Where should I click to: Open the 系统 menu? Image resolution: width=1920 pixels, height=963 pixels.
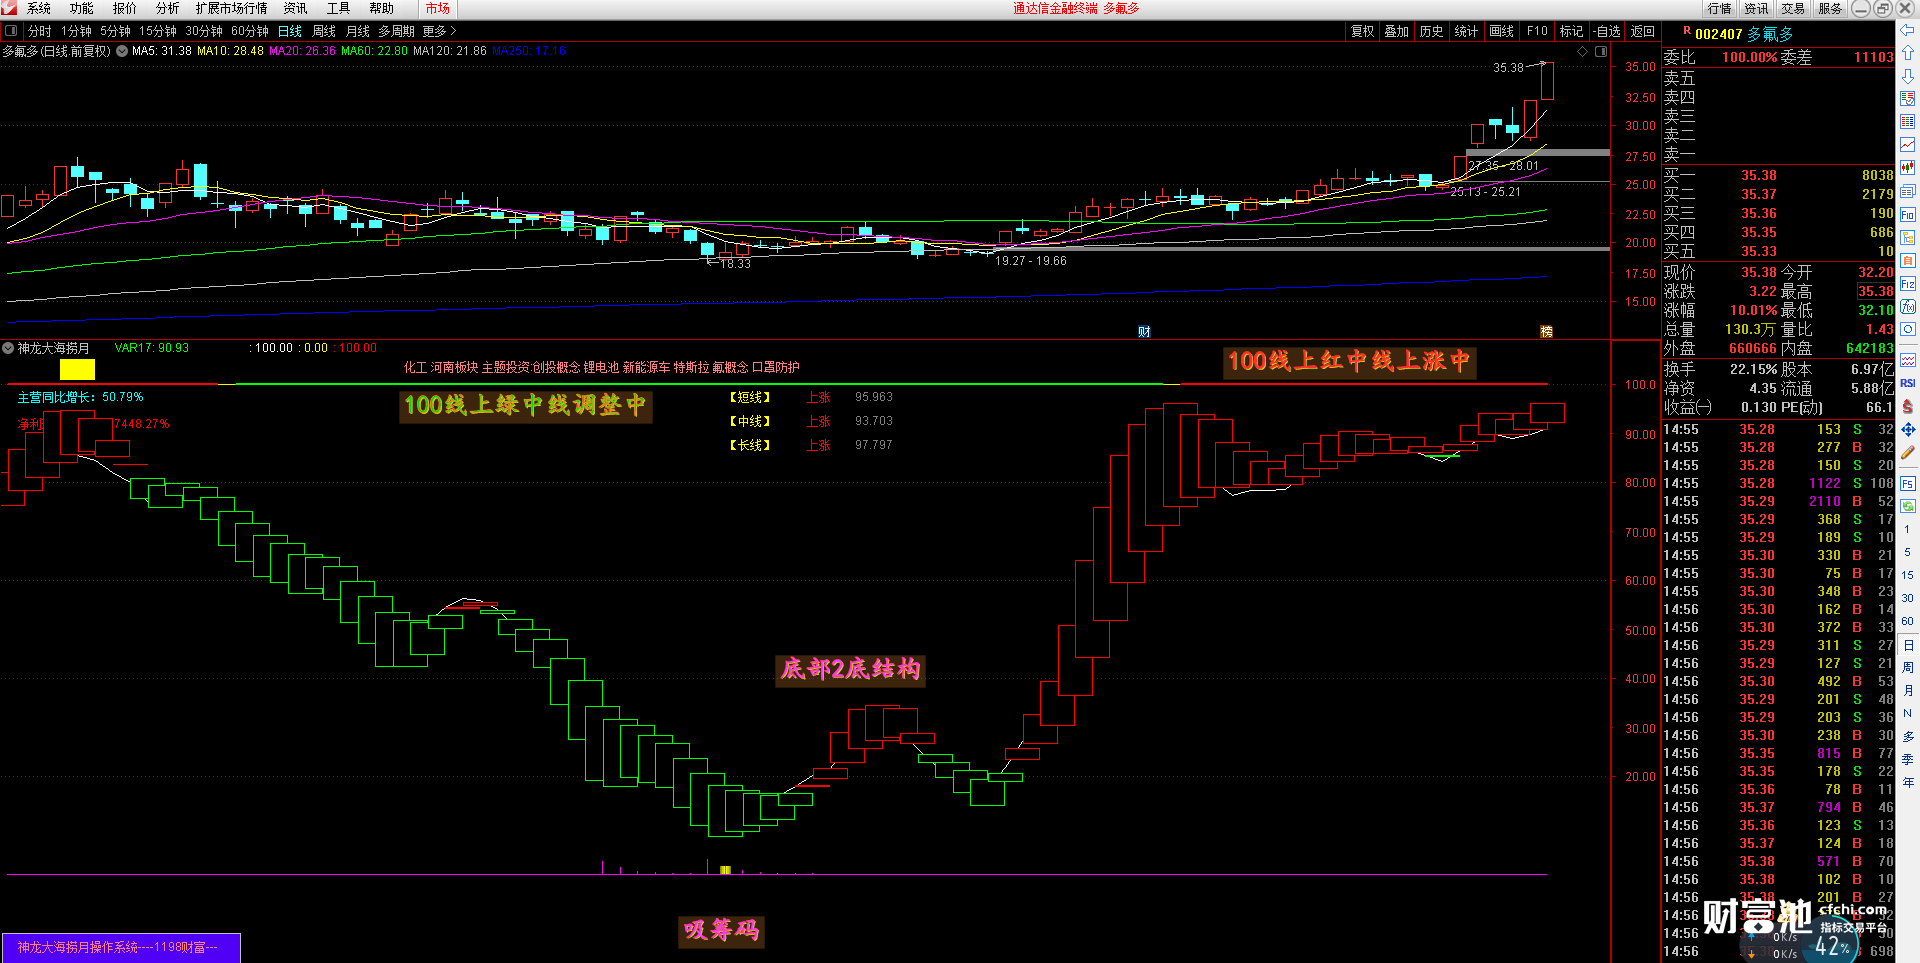pos(39,8)
